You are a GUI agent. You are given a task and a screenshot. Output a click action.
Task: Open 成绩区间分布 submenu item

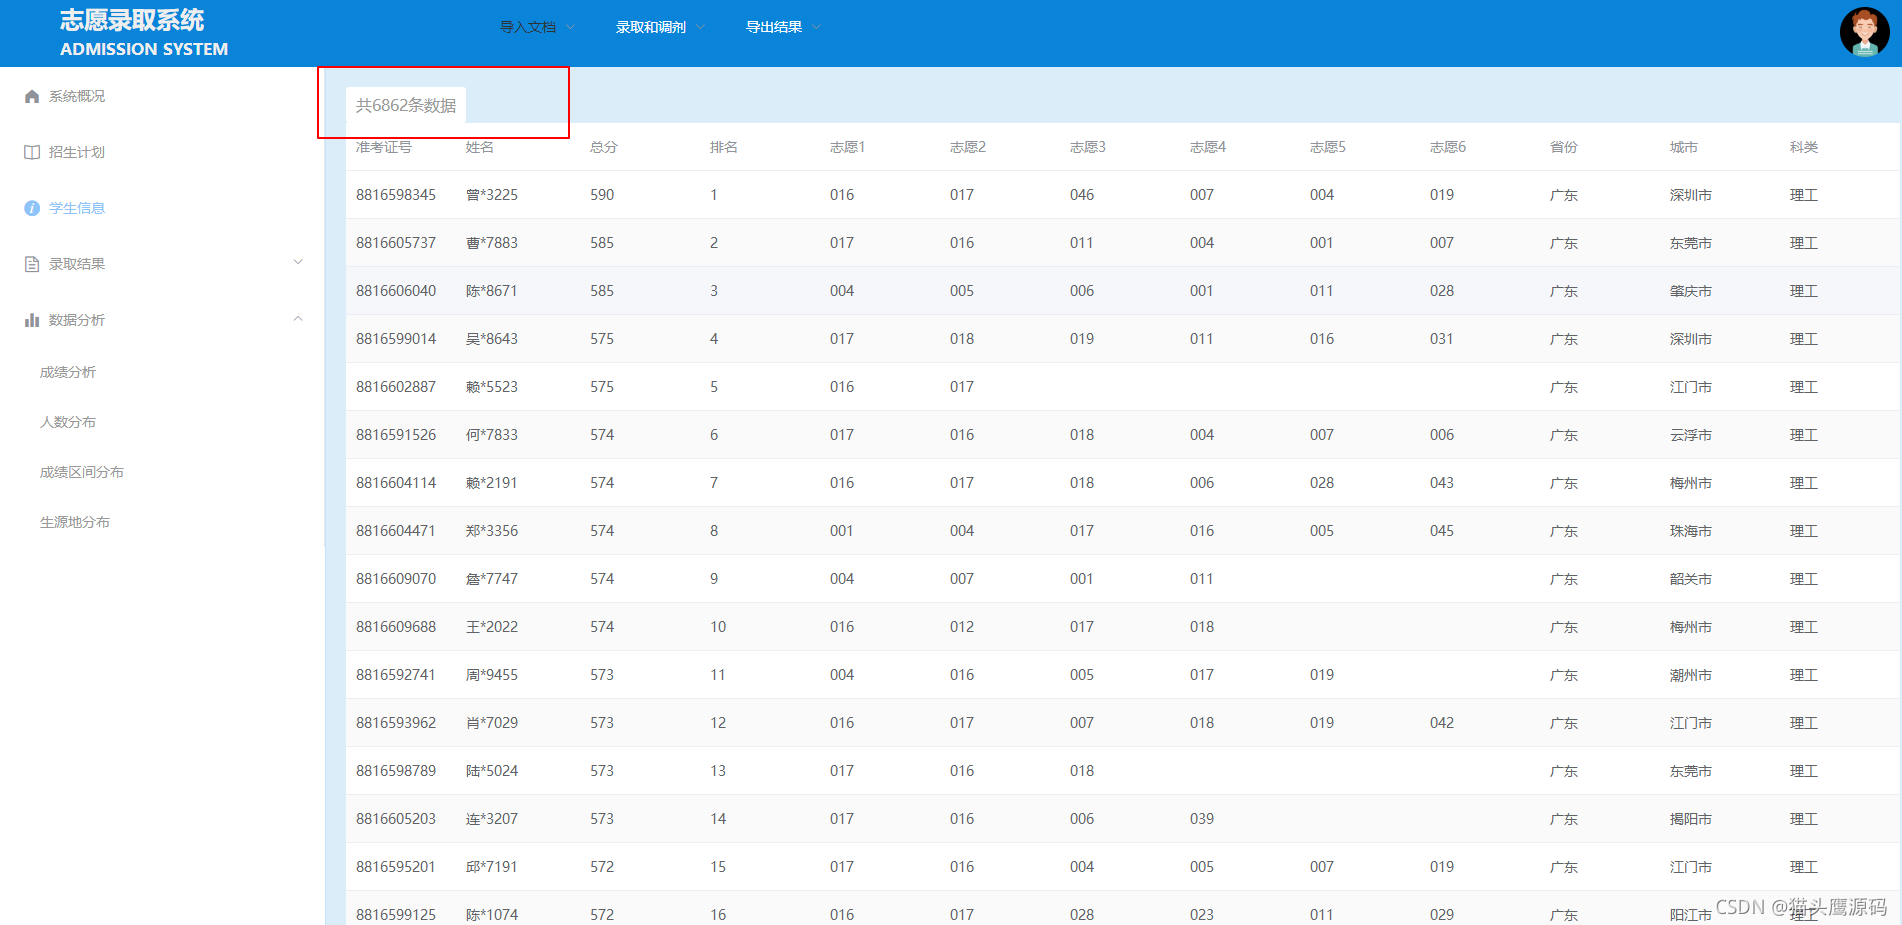tap(82, 472)
